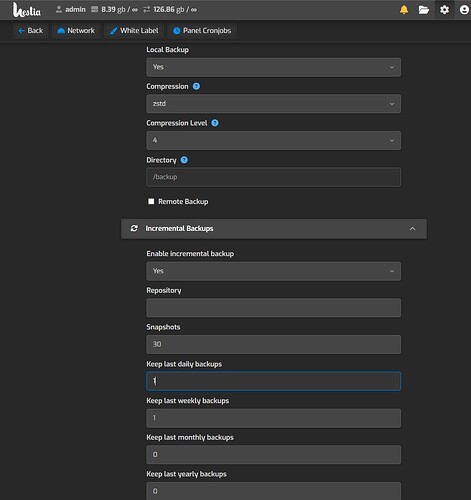Image resolution: width=471 pixels, height=500 pixels.
Task: Open the Compression Level dropdown
Action: coord(273,140)
